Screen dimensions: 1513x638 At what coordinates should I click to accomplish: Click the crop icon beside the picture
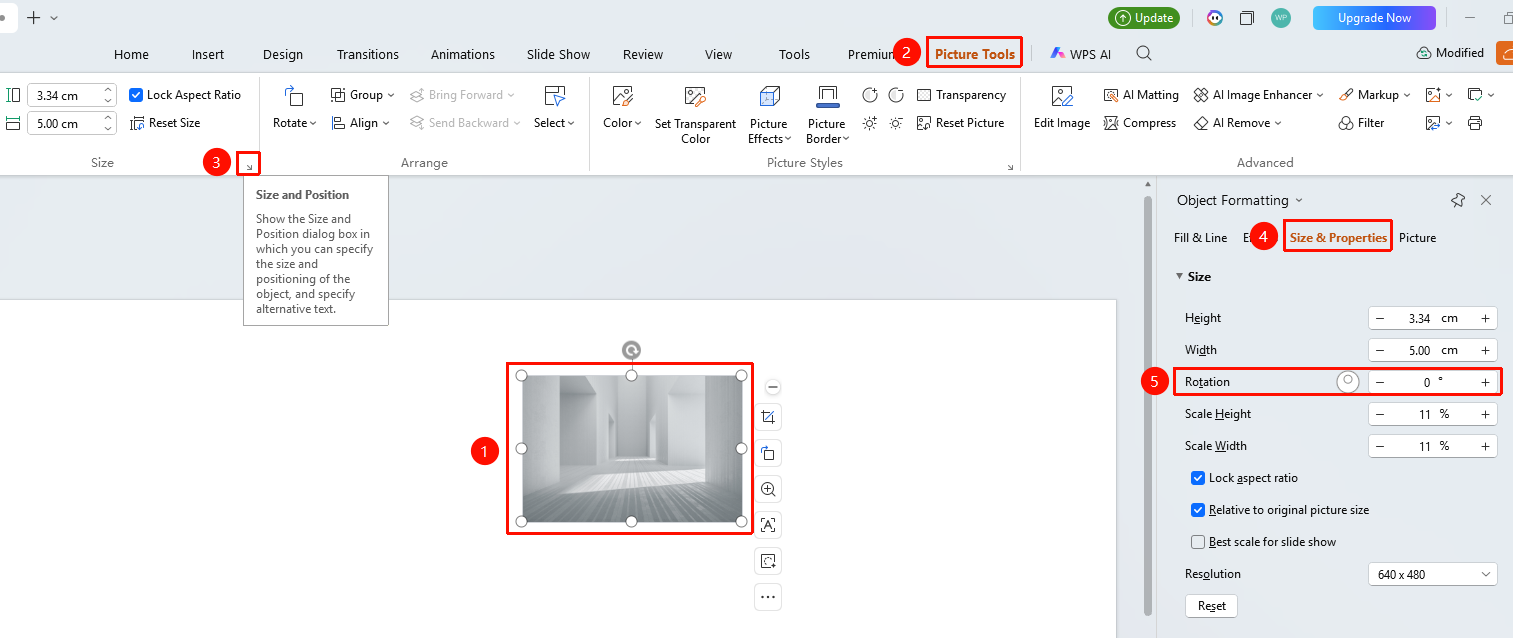[x=768, y=417]
